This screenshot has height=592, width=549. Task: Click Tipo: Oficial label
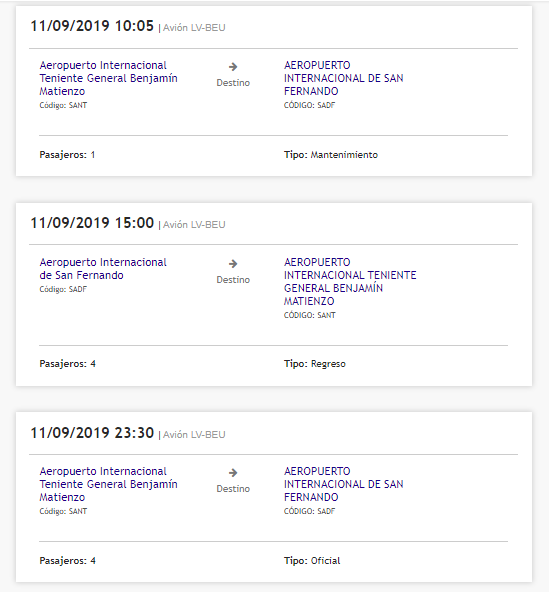[x=312, y=561]
